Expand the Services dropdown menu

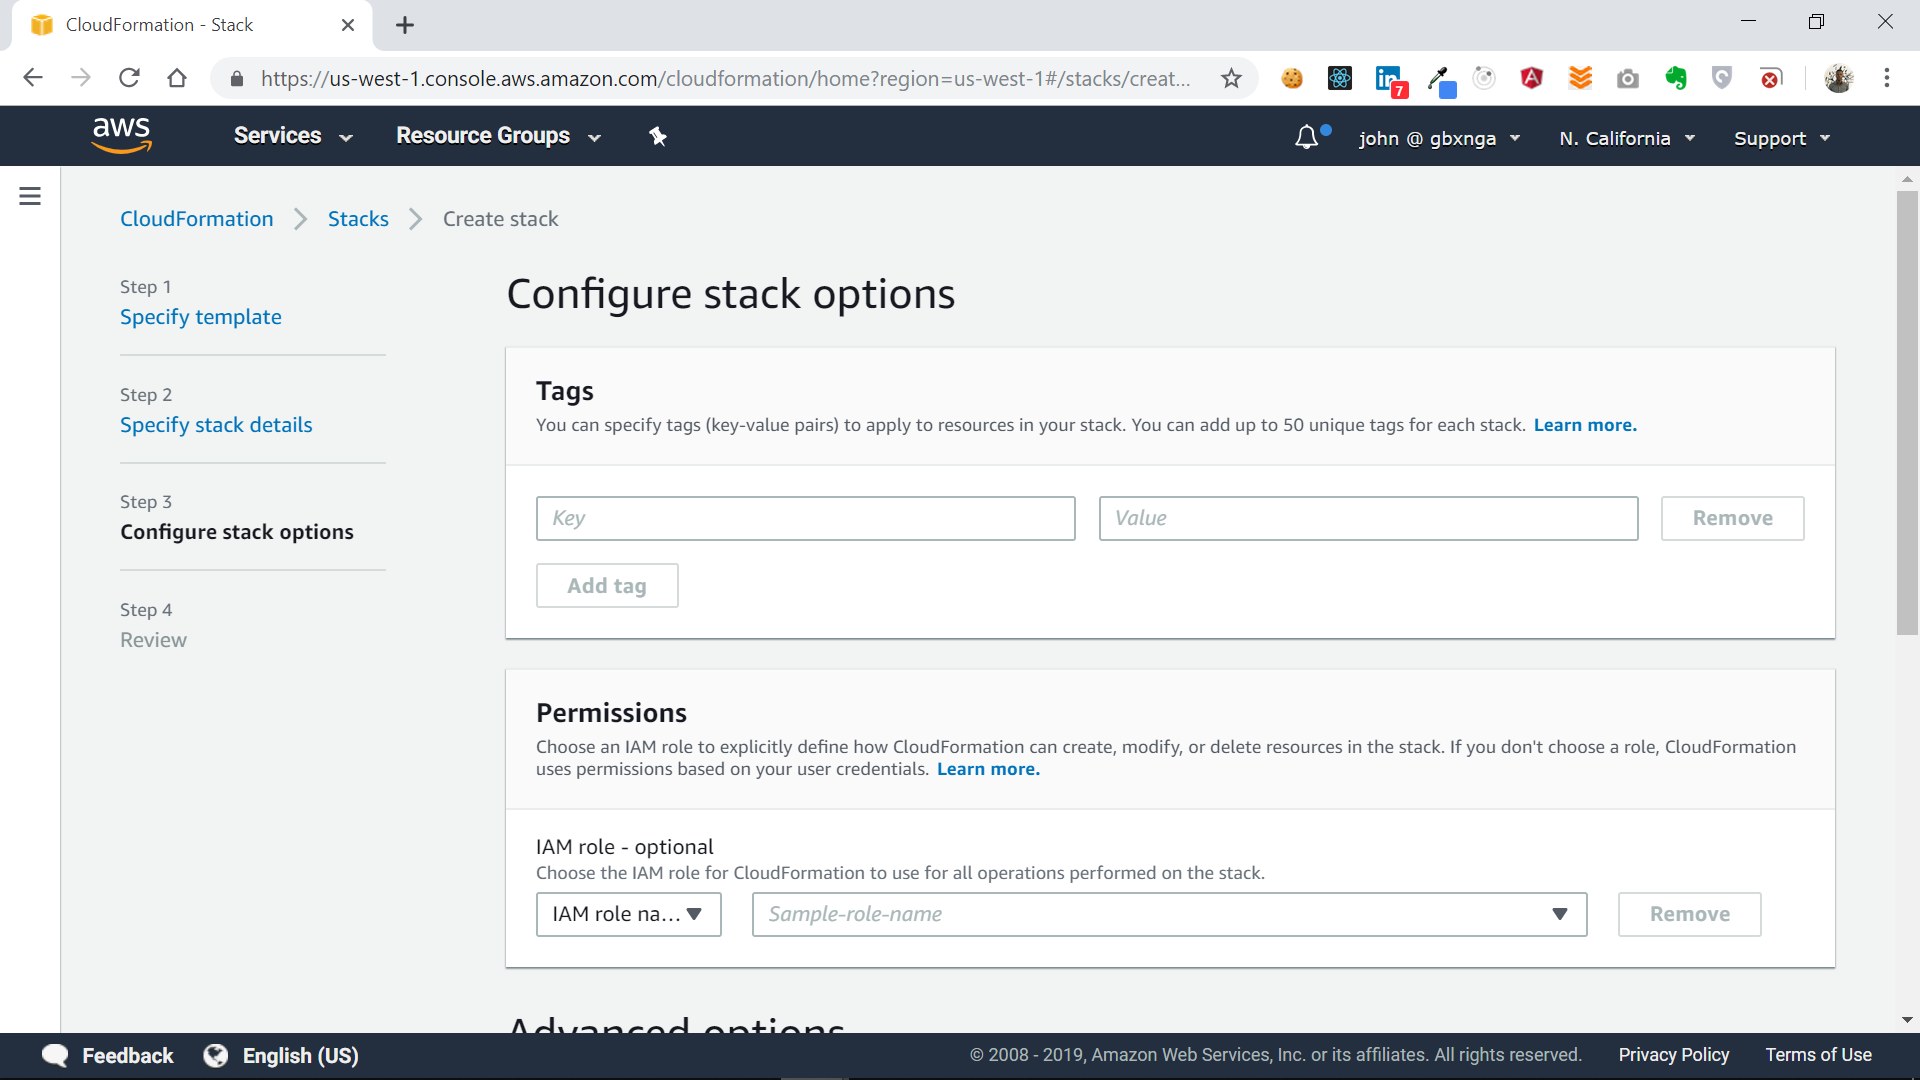pyautogui.click(x=293, y=136)
